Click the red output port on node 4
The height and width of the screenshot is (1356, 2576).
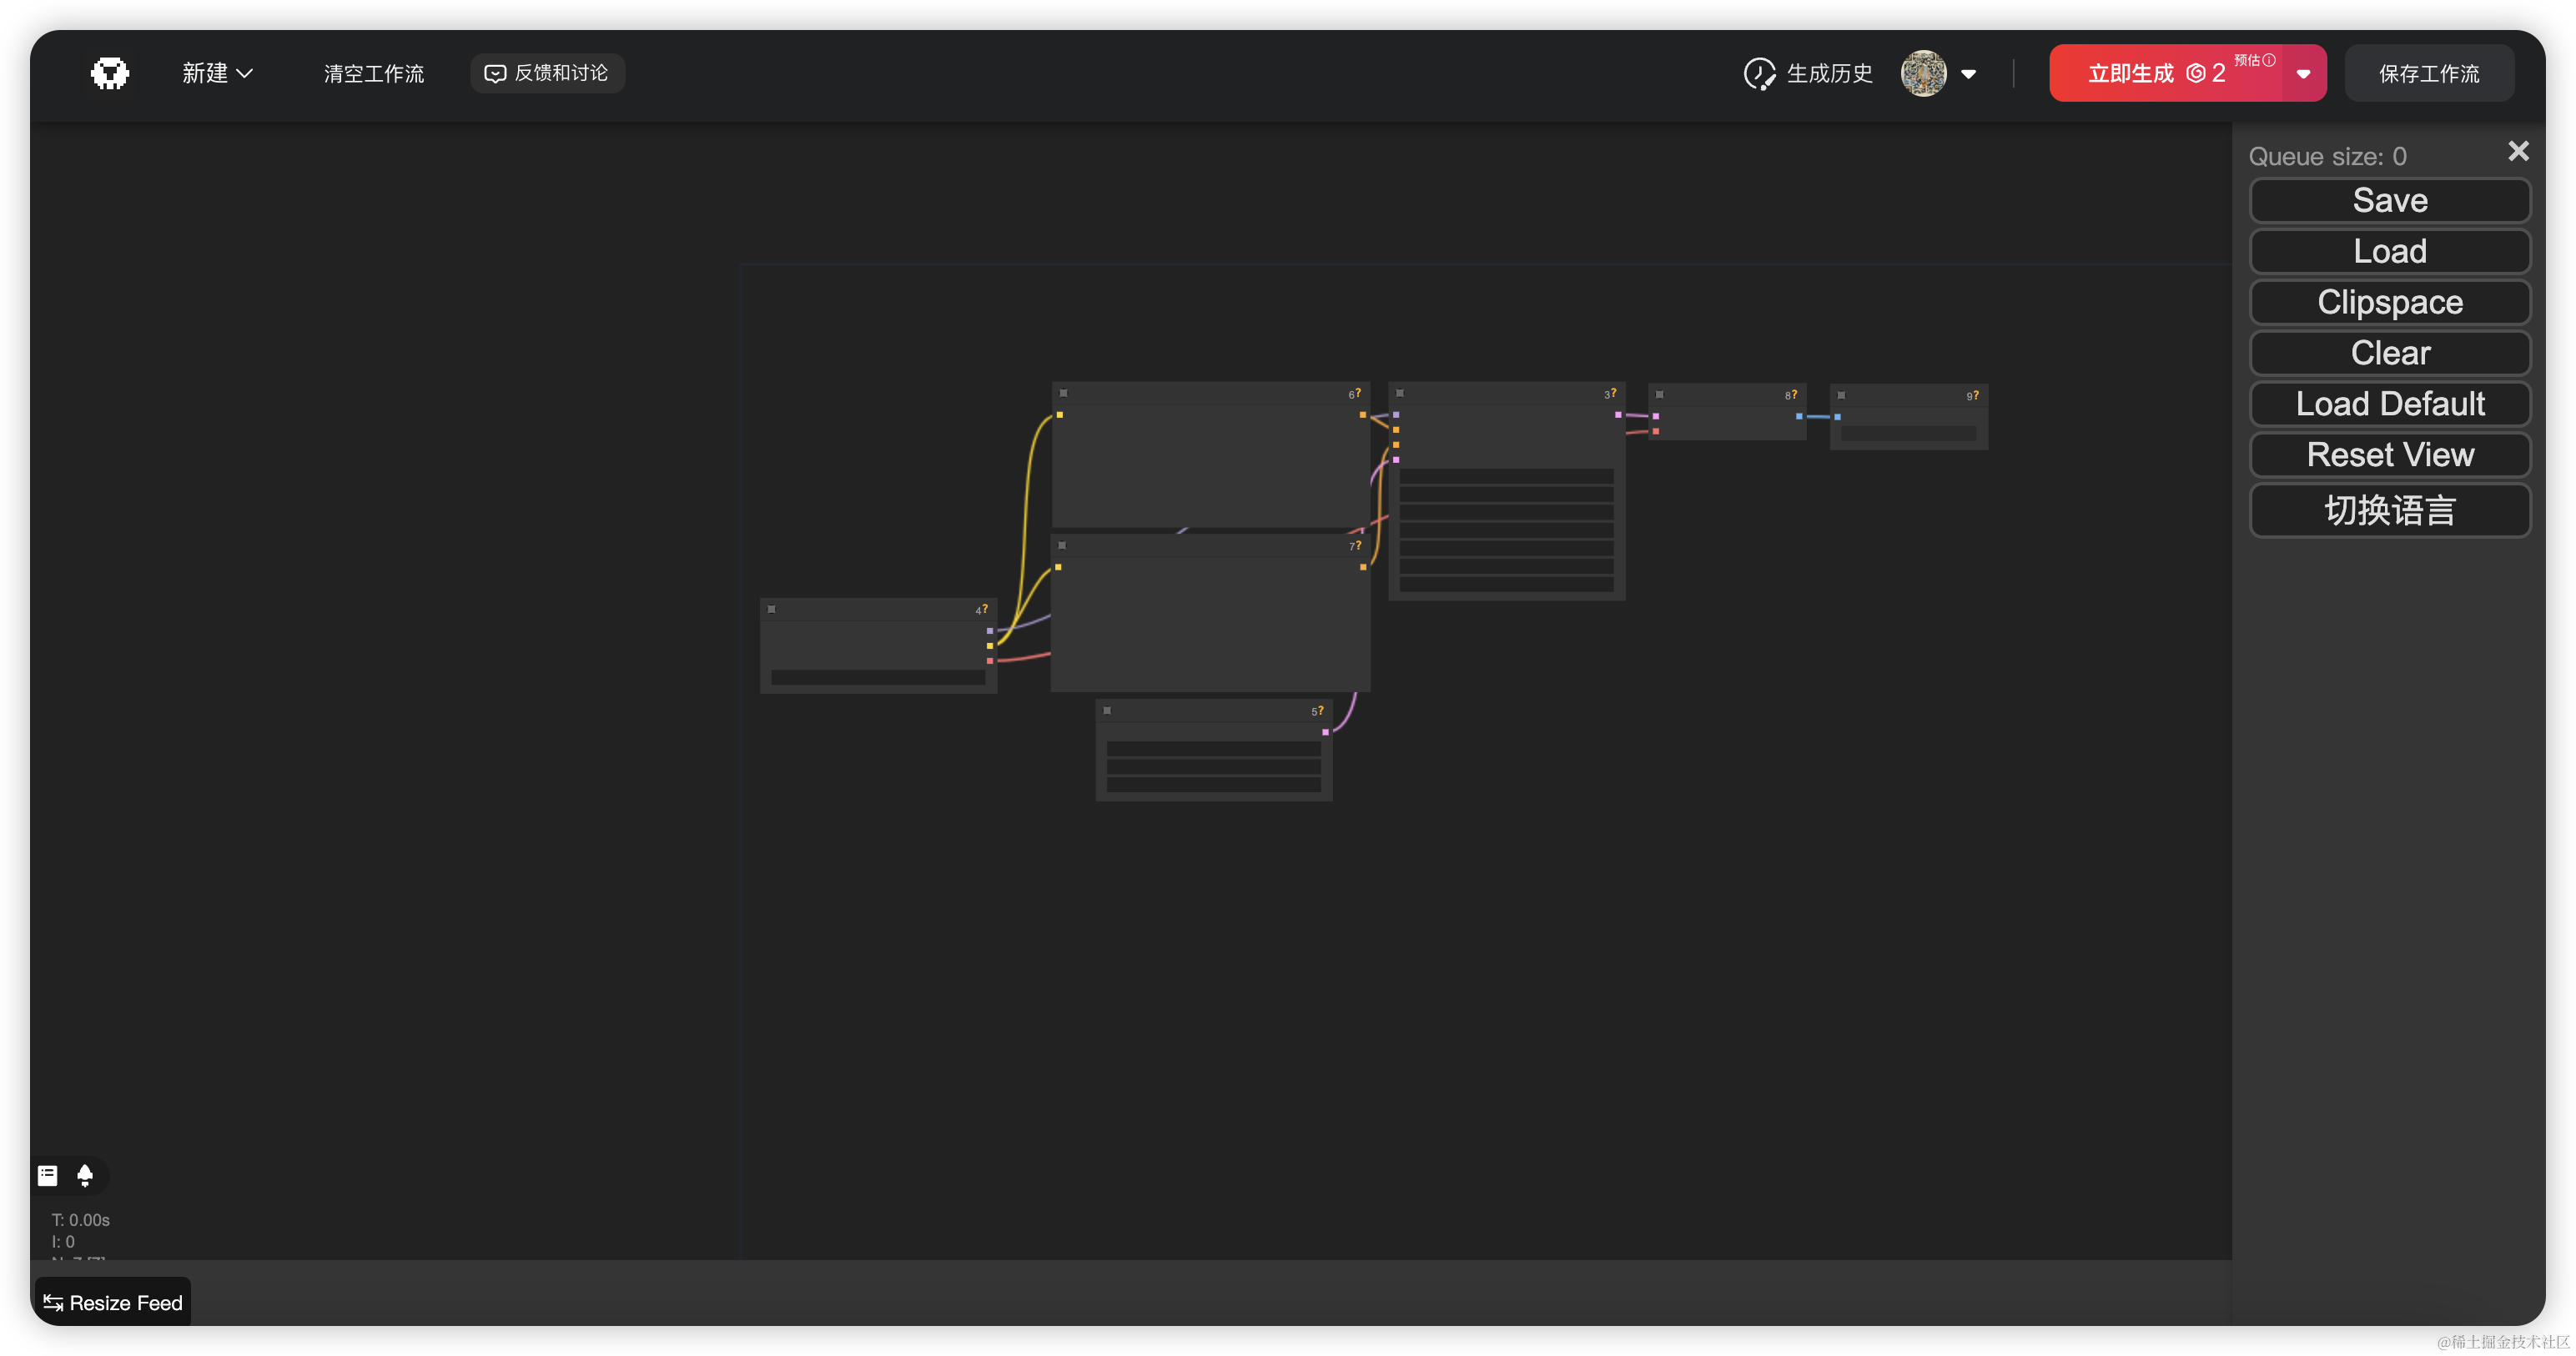tap(990, 661)
